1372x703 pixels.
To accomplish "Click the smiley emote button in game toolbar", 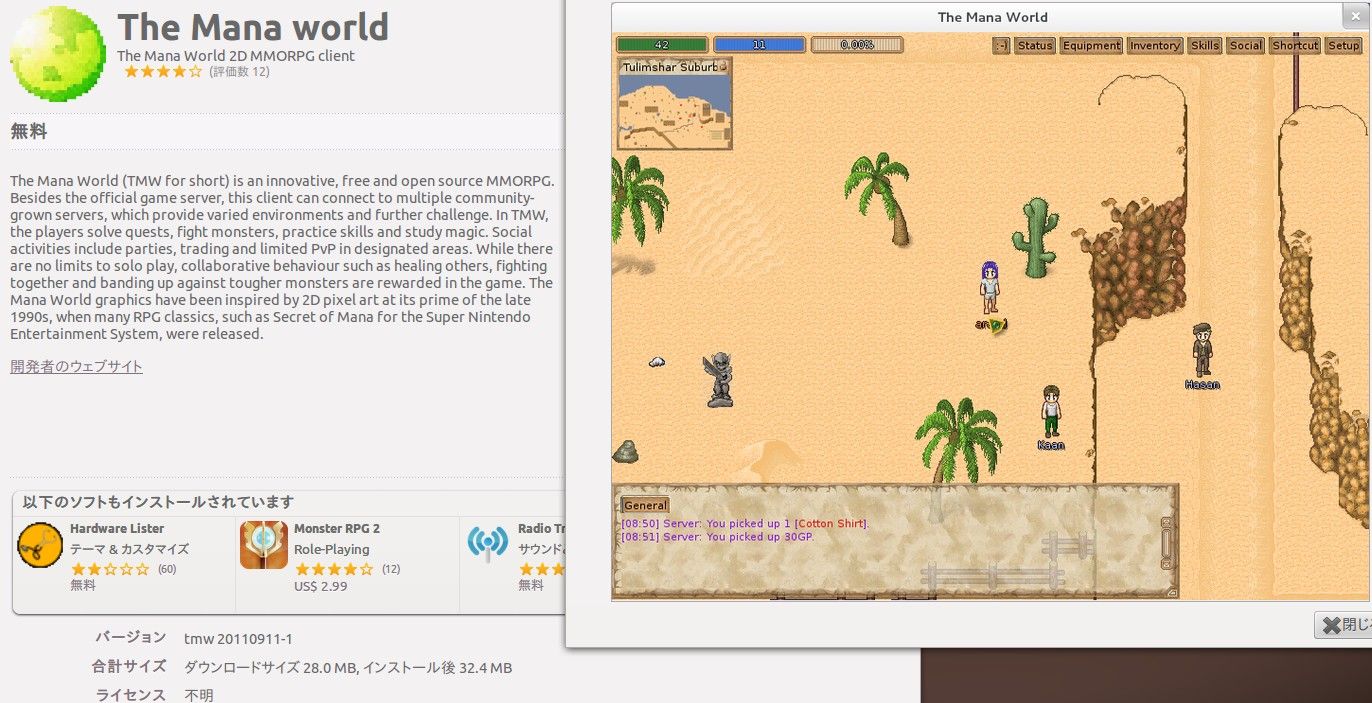I will pyautogui.click(x=1001, y=45).
